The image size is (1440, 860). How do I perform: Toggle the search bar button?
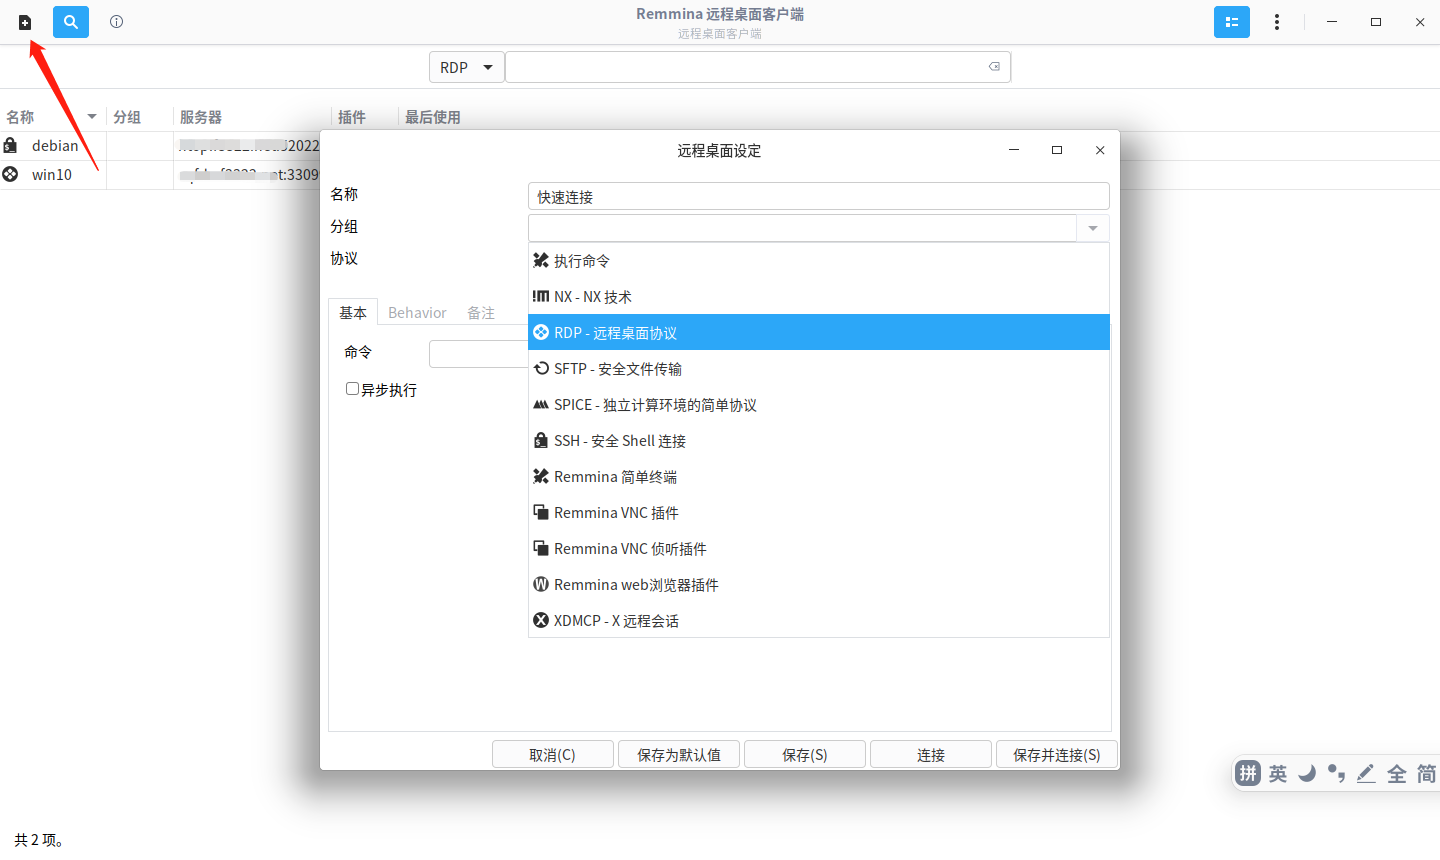tap(71, 22)
